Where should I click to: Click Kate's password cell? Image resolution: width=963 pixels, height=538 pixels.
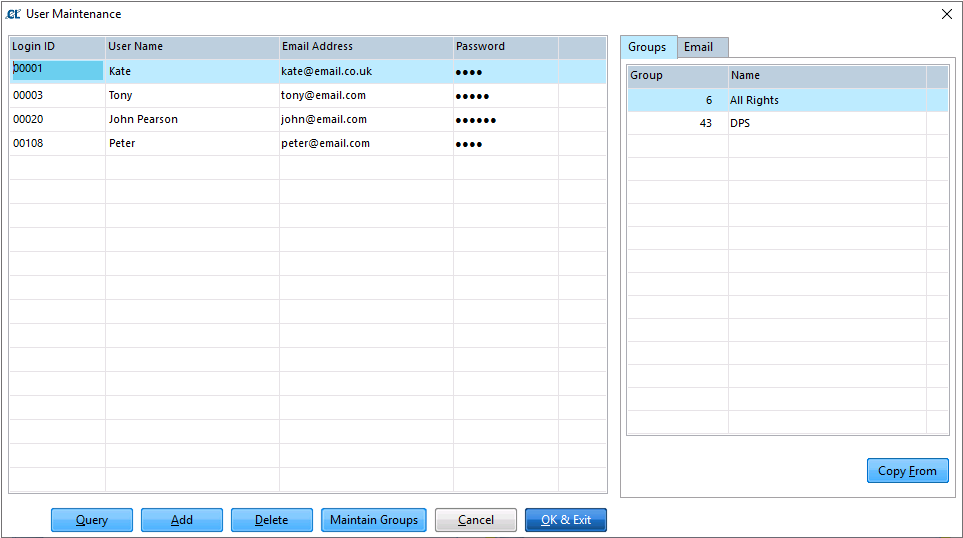tap(505, 72)
